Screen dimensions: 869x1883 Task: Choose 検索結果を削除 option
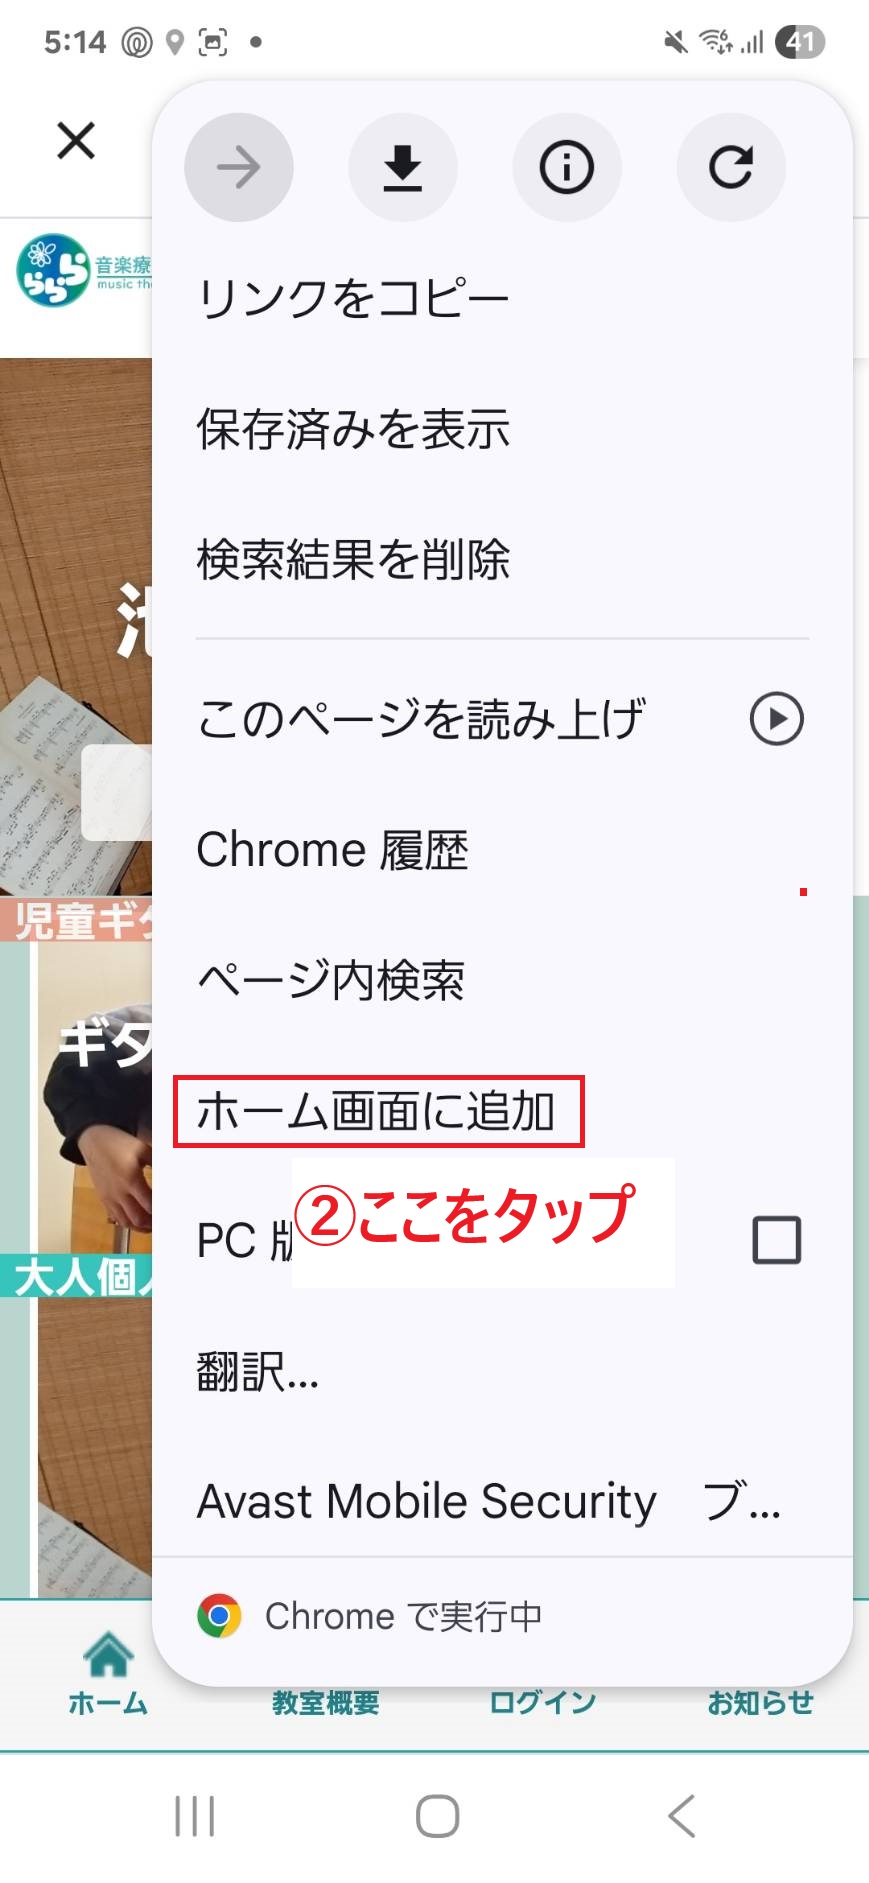(502, 559)
